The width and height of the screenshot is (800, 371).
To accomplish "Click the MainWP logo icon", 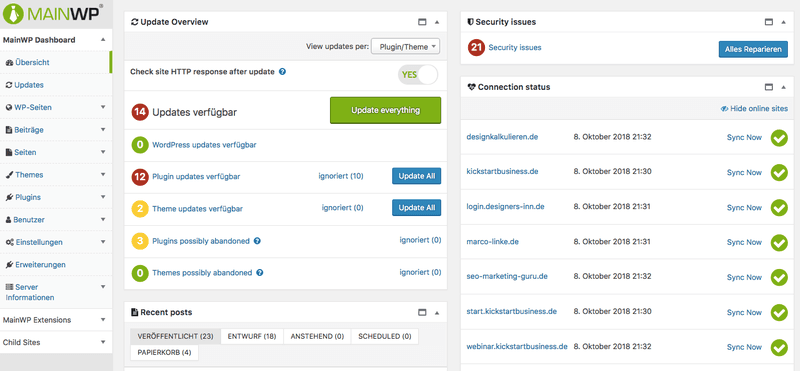I will coord(13,13).
